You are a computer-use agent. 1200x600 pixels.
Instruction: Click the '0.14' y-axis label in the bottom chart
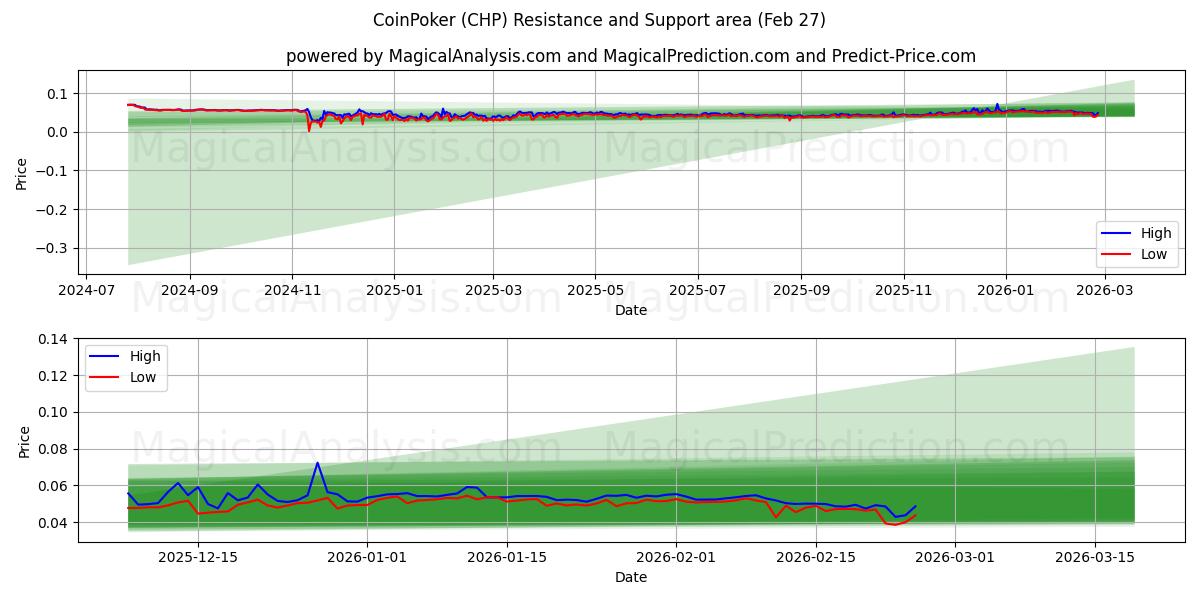[x=55, y=339]
